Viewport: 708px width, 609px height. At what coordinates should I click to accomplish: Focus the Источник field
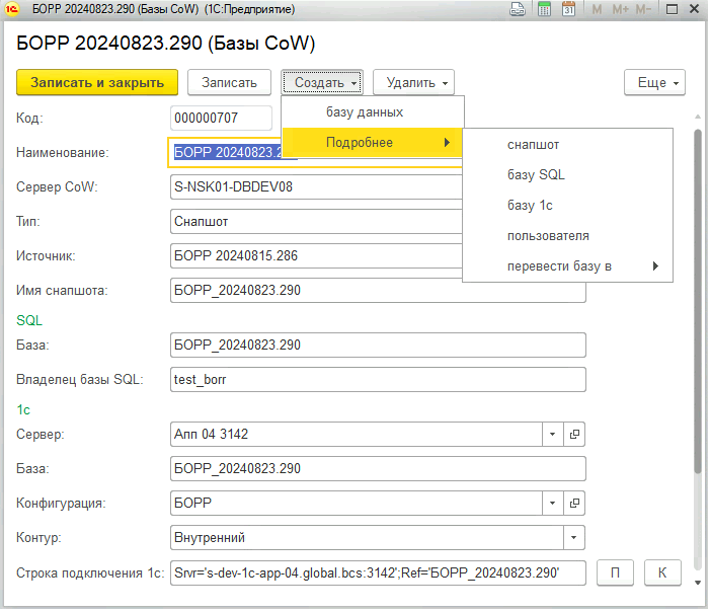(316, 256)
